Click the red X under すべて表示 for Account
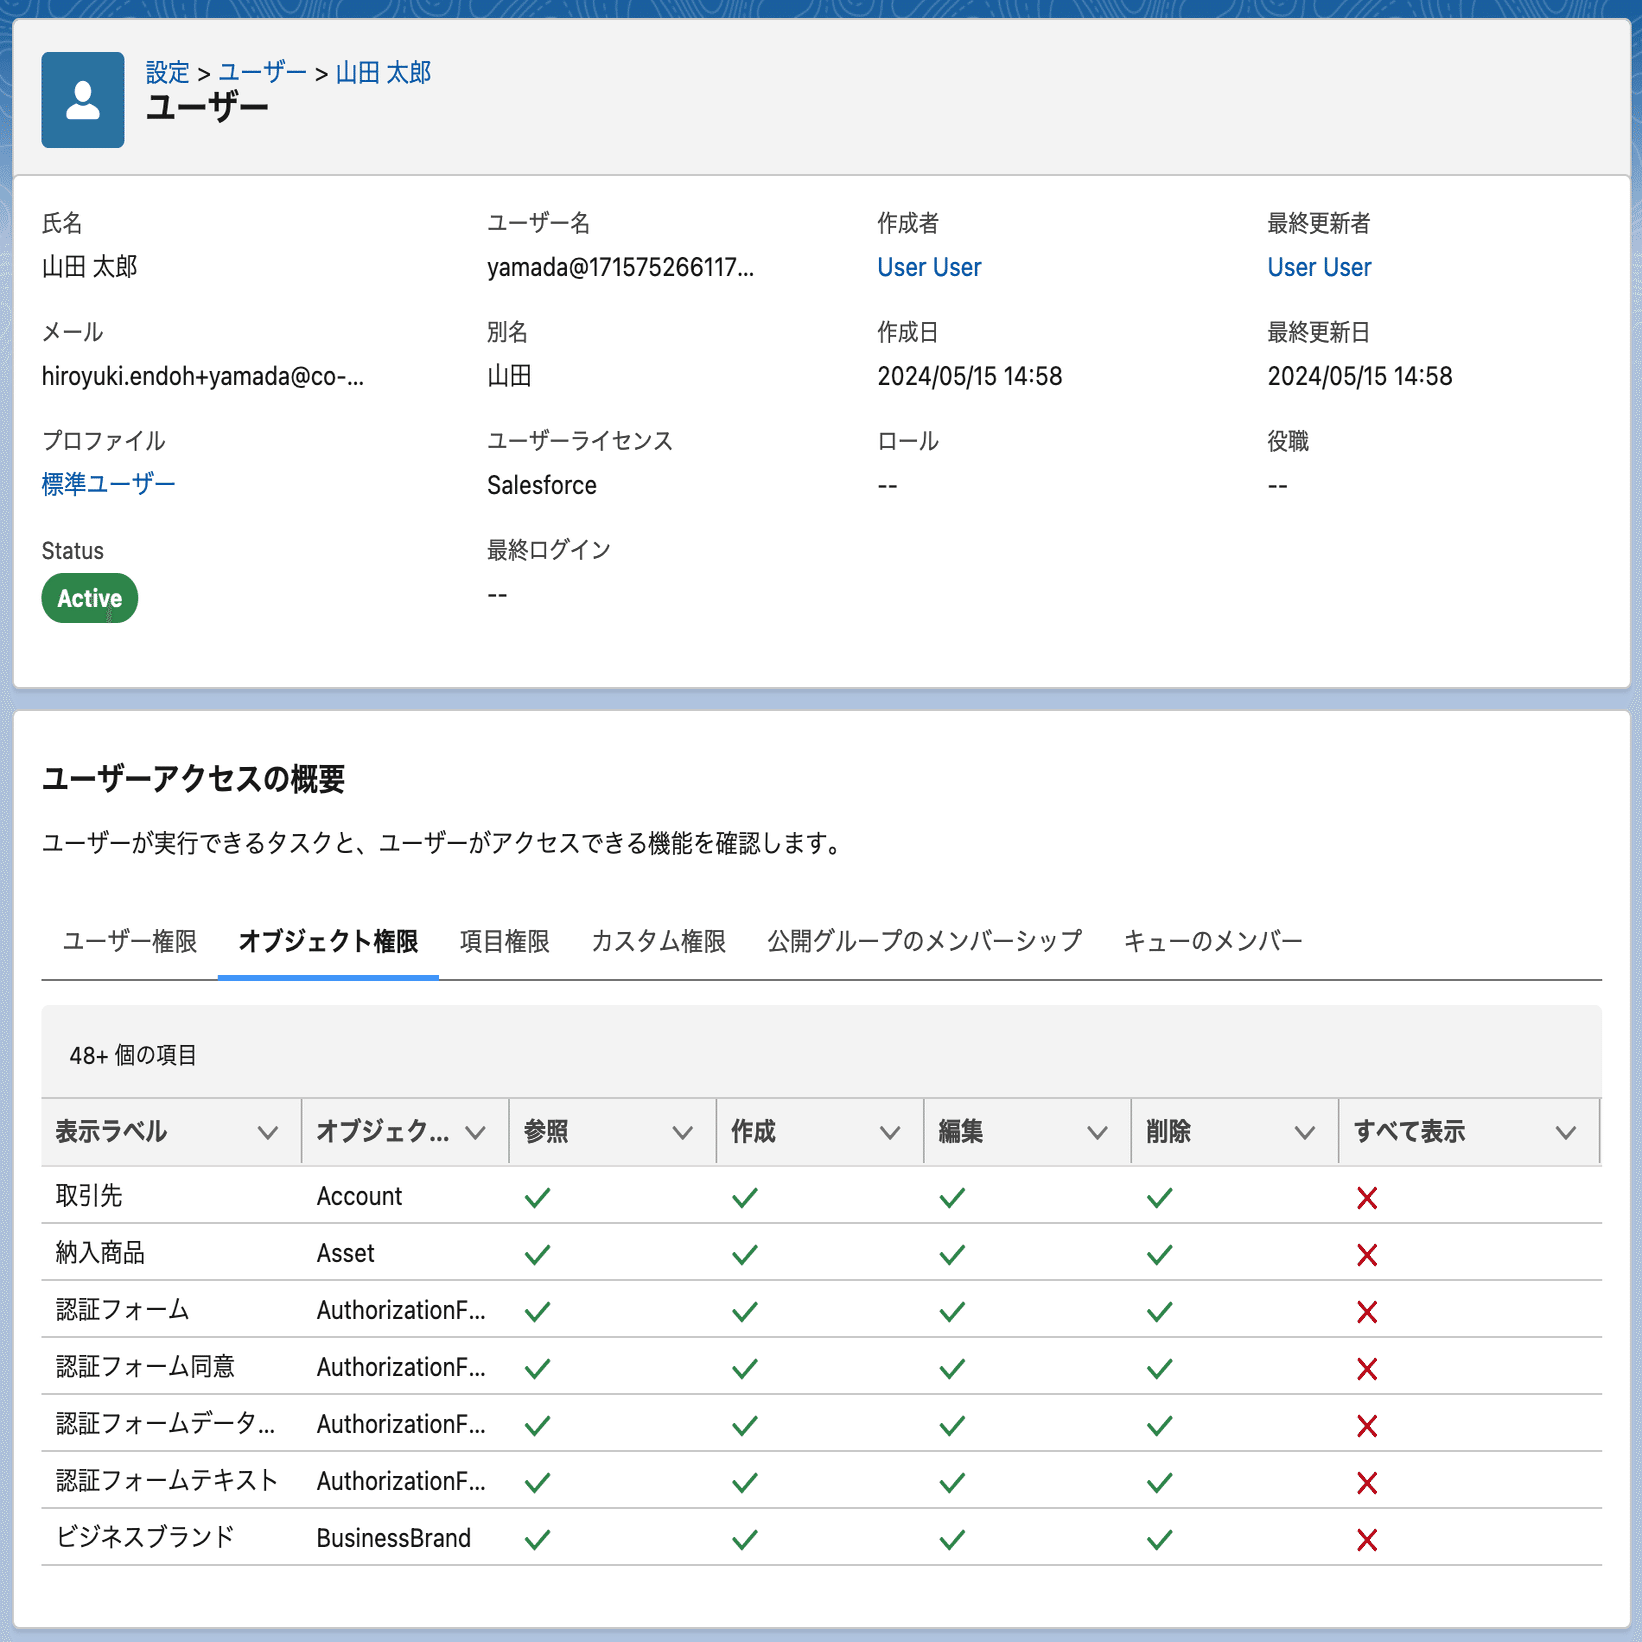Viewport: 1642px width, 1642px height. [x=1368, y=1196]
